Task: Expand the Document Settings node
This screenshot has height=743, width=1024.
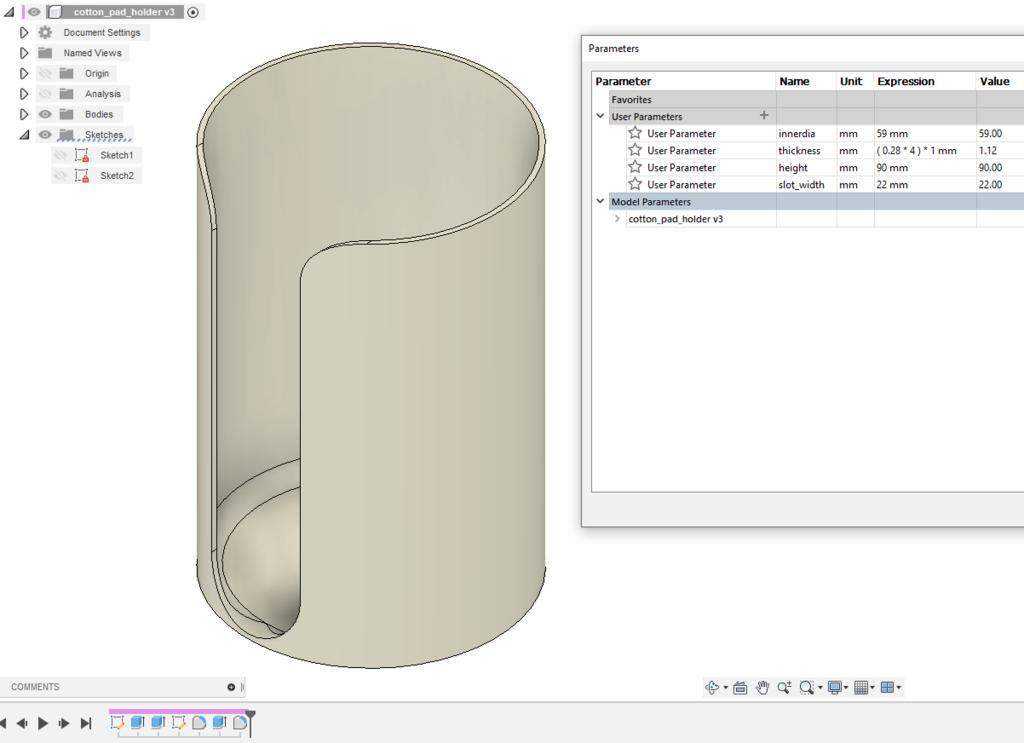Action: point(24,33)
